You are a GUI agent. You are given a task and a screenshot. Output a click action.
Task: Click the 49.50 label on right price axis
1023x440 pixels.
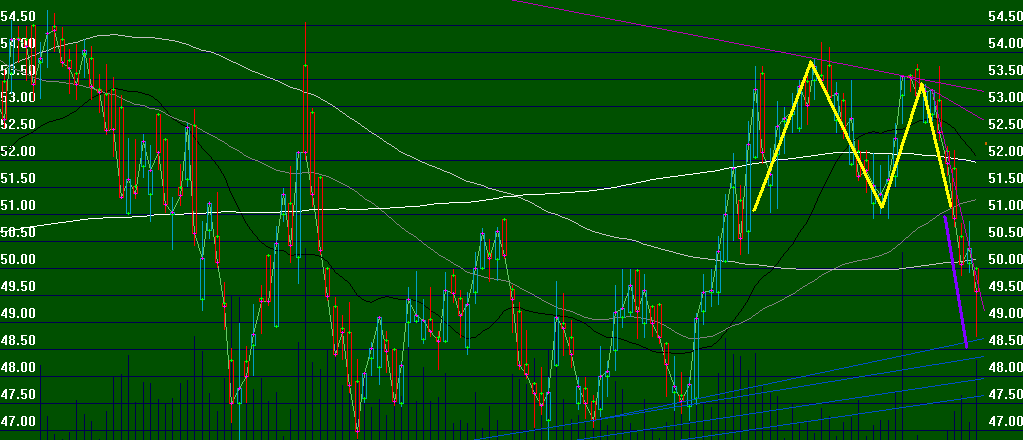tap(1005, 287)
